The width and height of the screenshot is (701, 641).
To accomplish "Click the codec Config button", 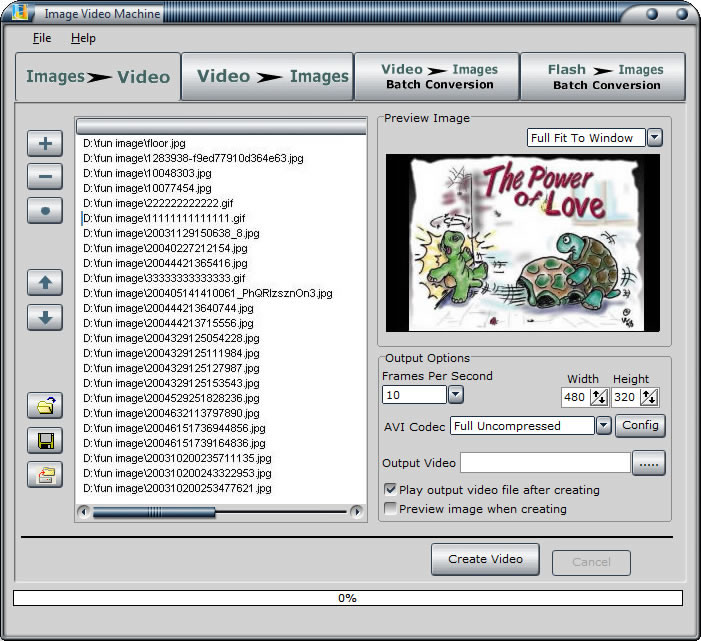I will coord(640,426).
